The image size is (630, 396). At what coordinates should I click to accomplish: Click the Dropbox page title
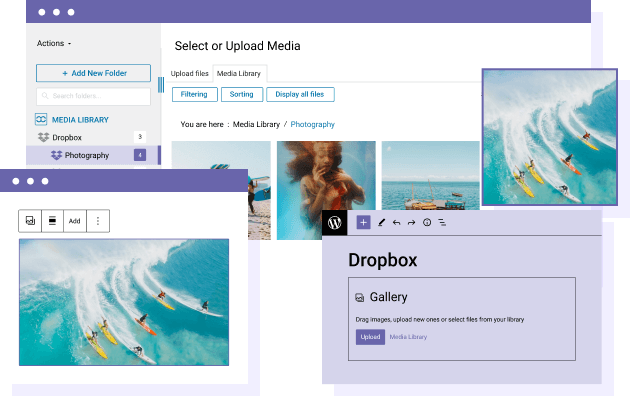(382, 260)
